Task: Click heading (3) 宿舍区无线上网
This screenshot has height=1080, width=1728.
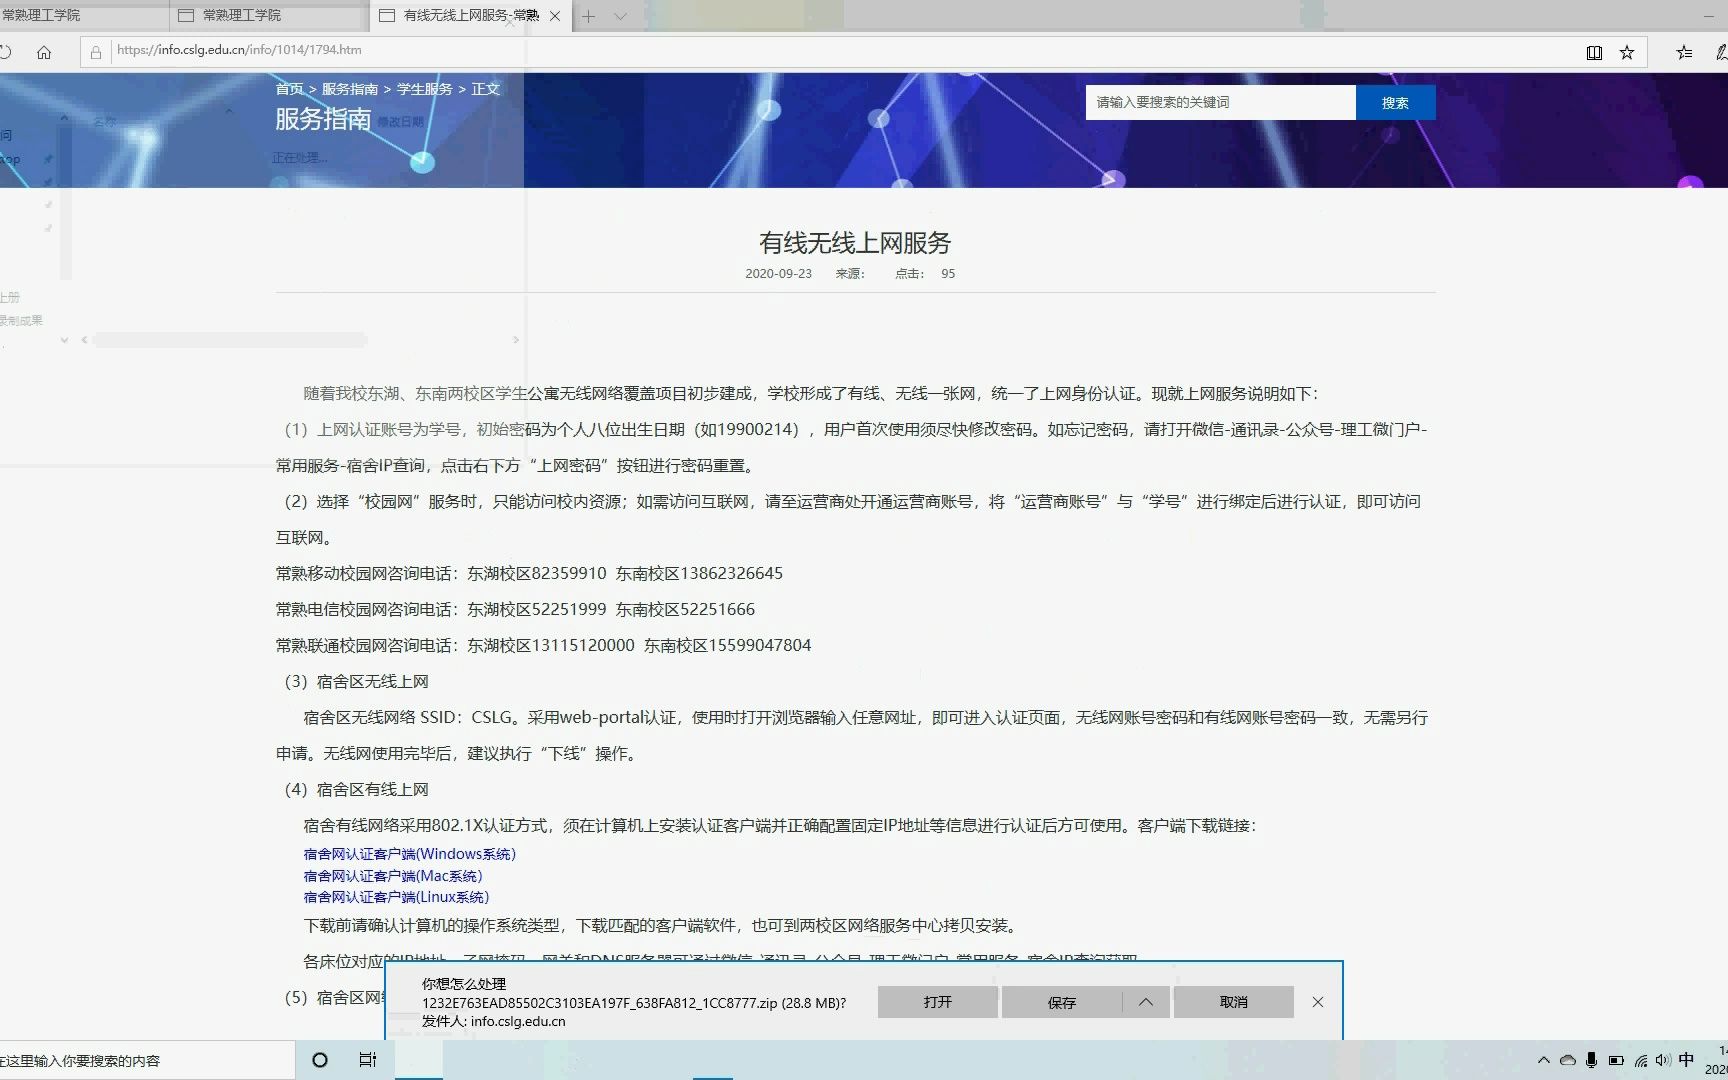Action: point(356,681)
